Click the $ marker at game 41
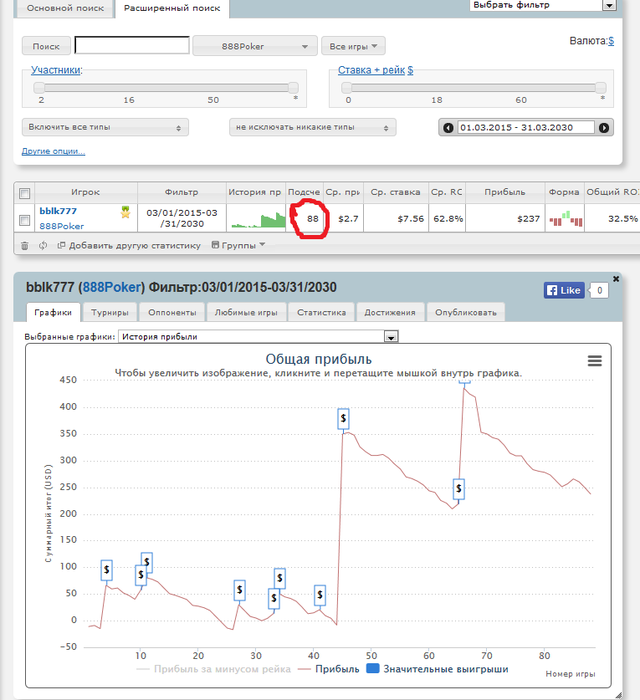 tap(320, 595)
